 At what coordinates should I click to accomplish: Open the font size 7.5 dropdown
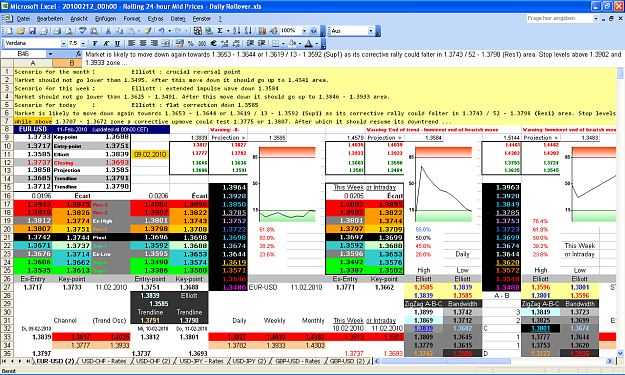83,43
